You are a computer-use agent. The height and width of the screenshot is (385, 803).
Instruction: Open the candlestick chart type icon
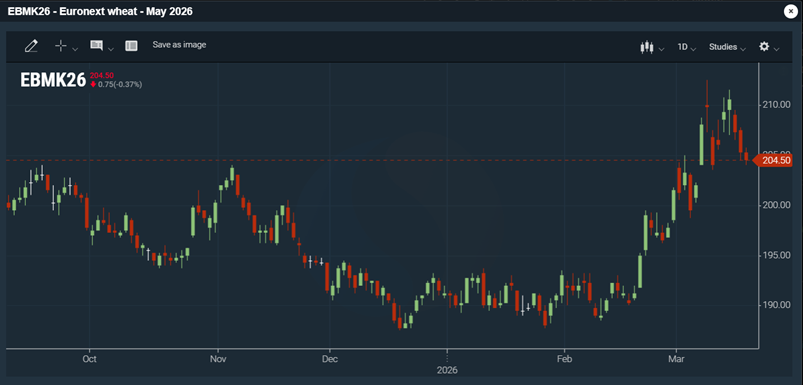point(647,47)
